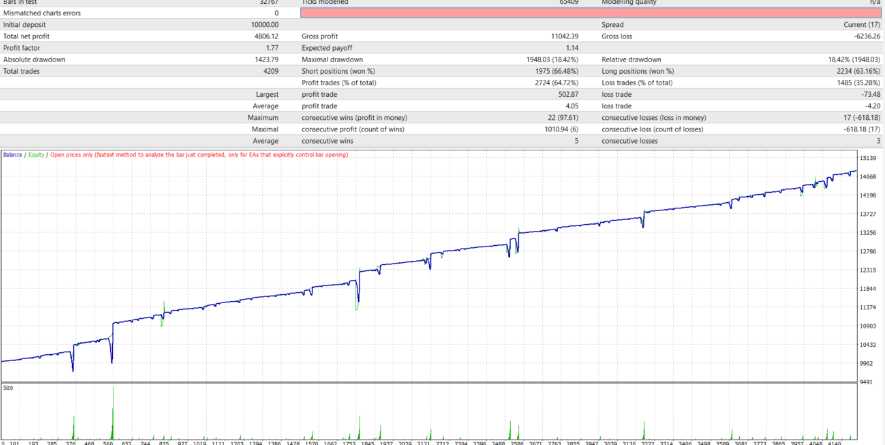The width and height of the screenshot is (885, 445).
Task: Select the absolute drawdown value 1423.79
Action: click(267, 59)
